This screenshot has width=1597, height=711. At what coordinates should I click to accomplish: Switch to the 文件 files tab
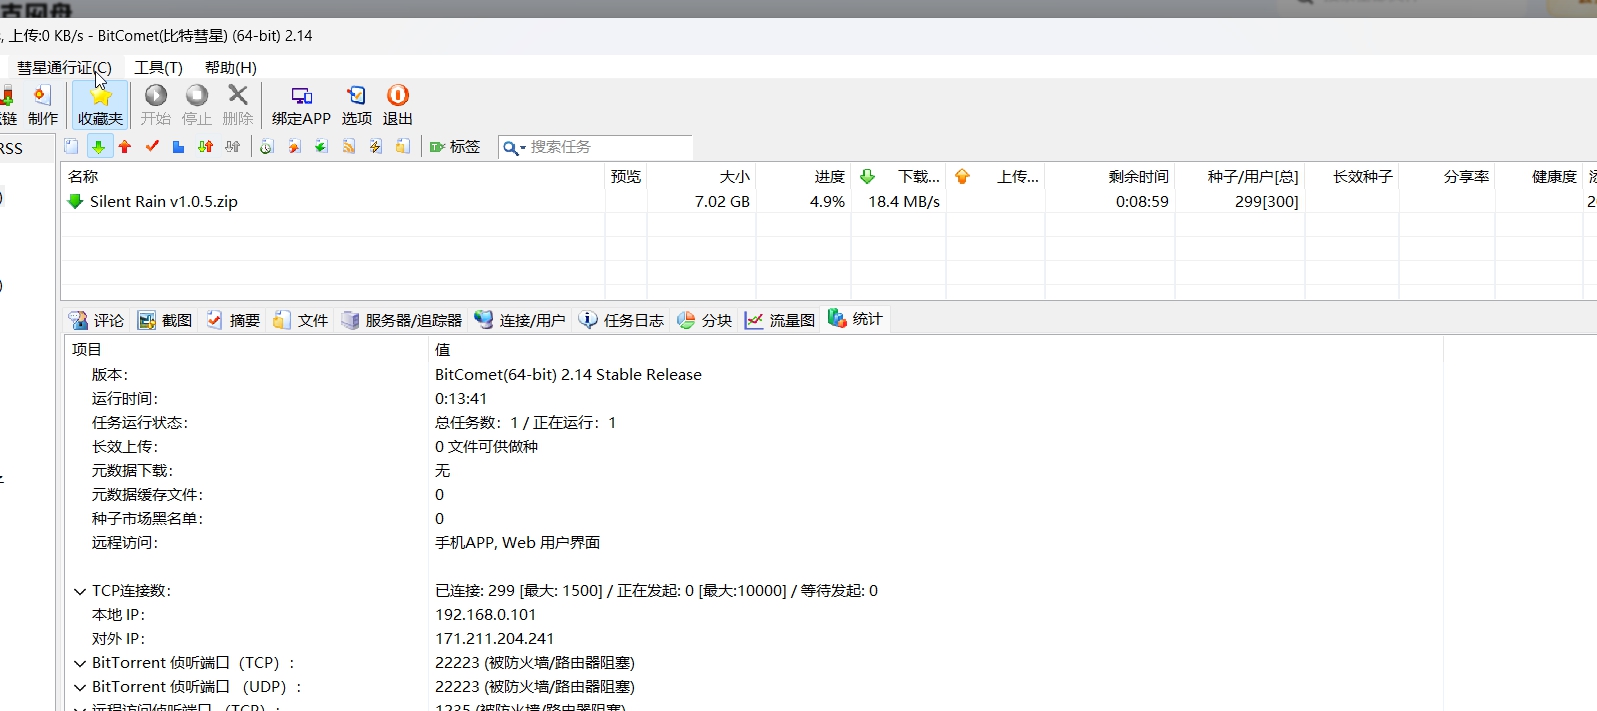point(301,320)
